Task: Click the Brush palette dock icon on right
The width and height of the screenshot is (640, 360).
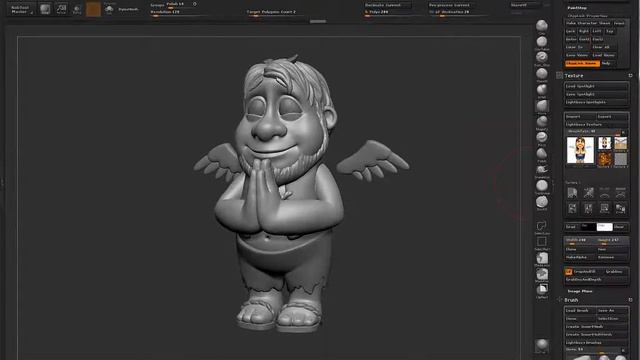Action: pos(630,300)
